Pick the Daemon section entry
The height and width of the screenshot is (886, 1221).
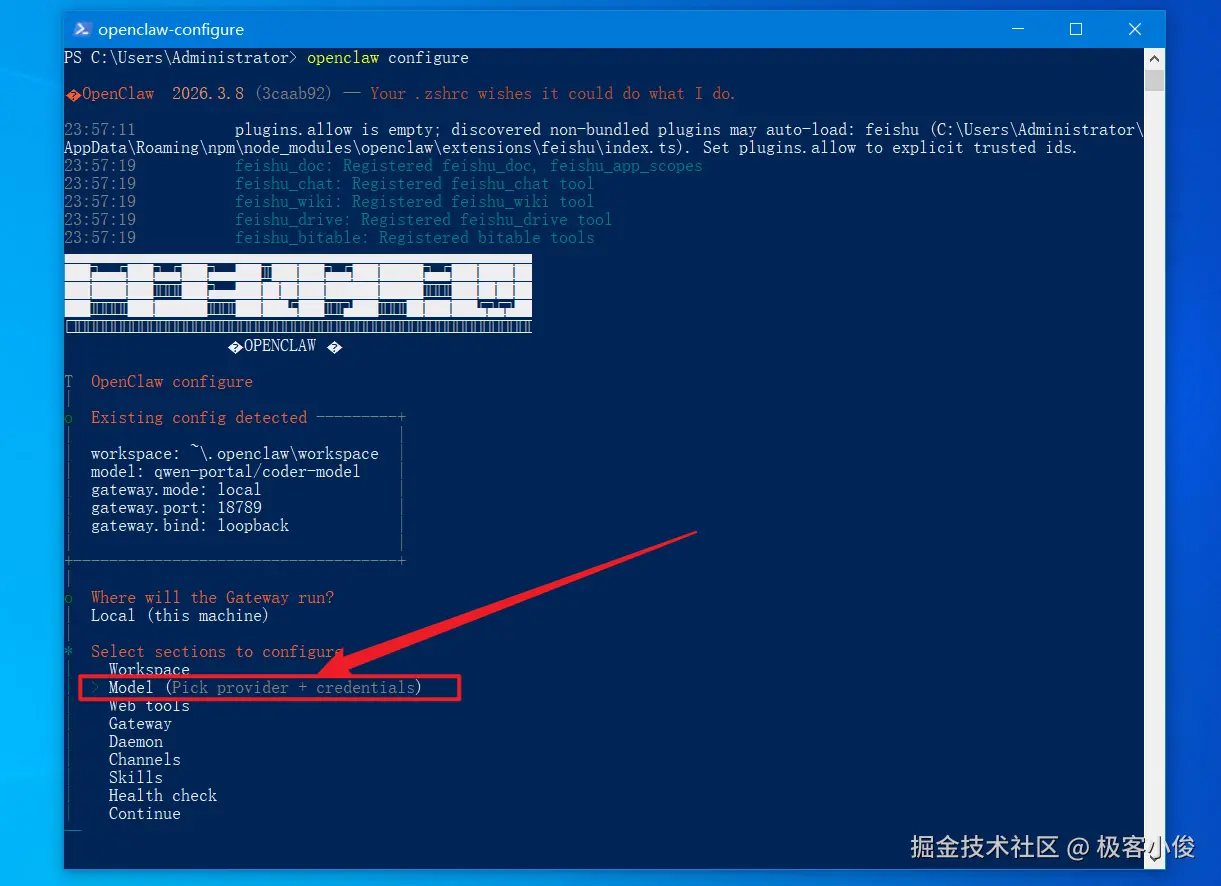point(136,741)
